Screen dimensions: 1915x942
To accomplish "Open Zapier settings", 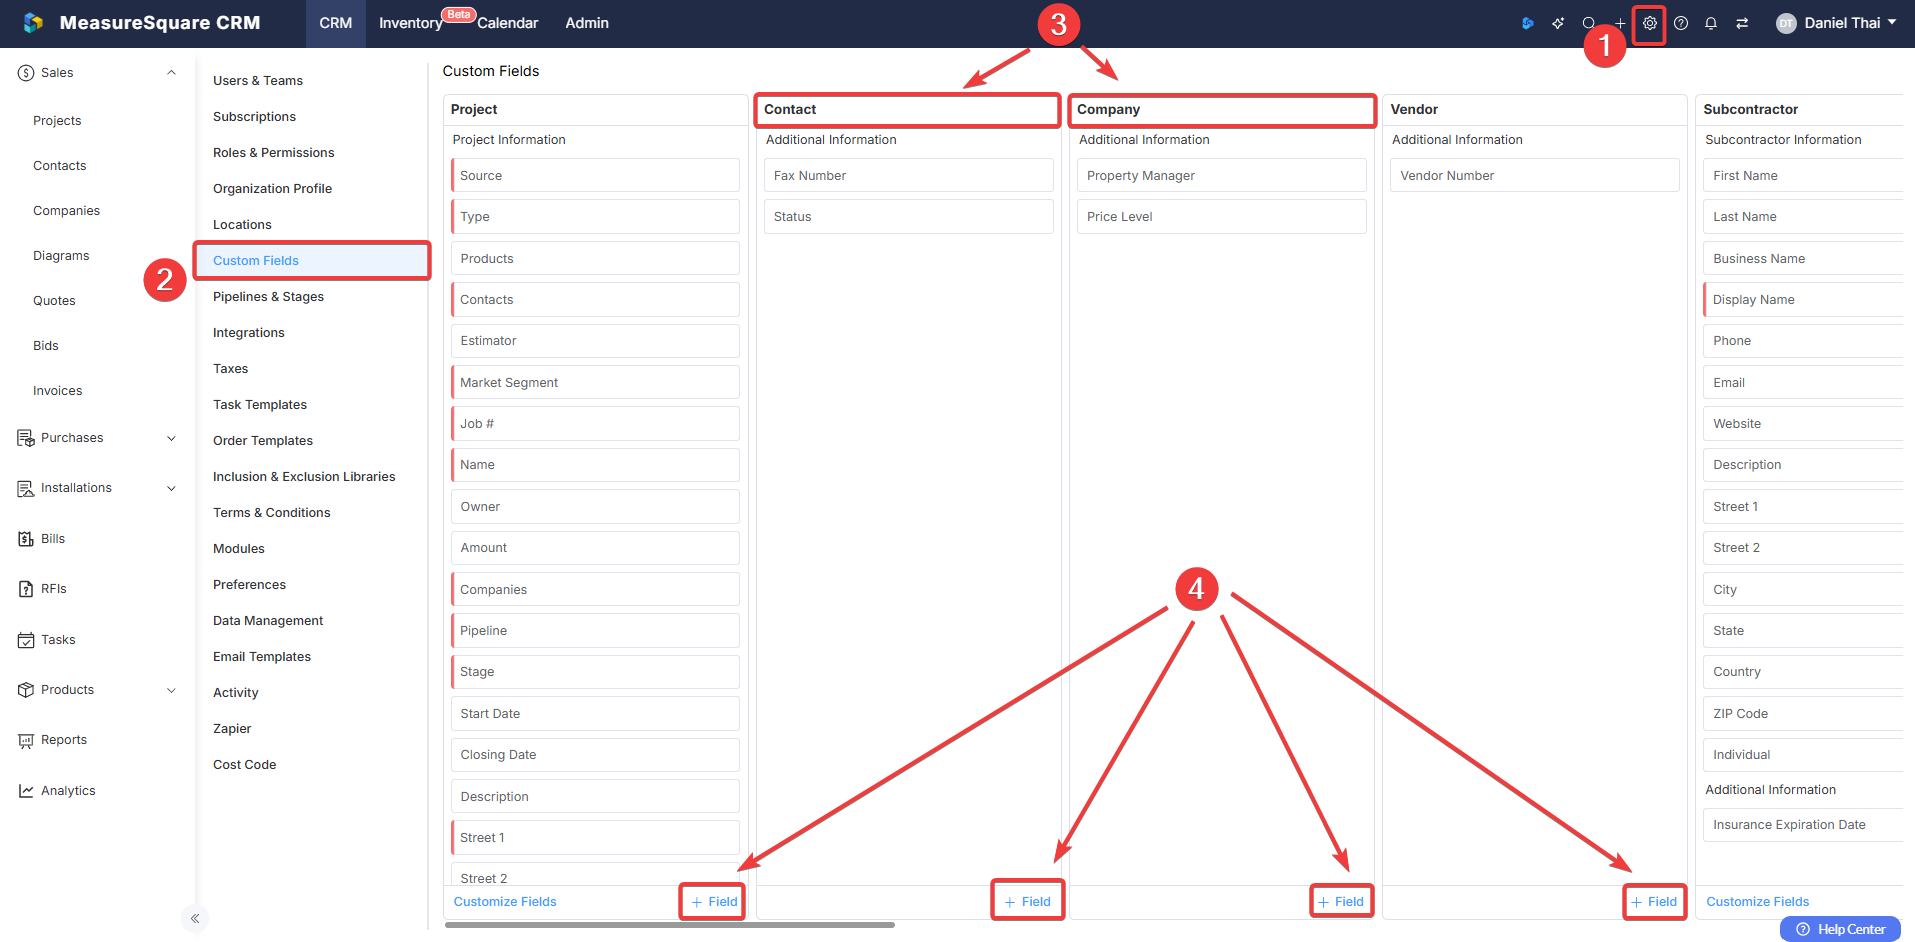I will (x=232, y=729).
